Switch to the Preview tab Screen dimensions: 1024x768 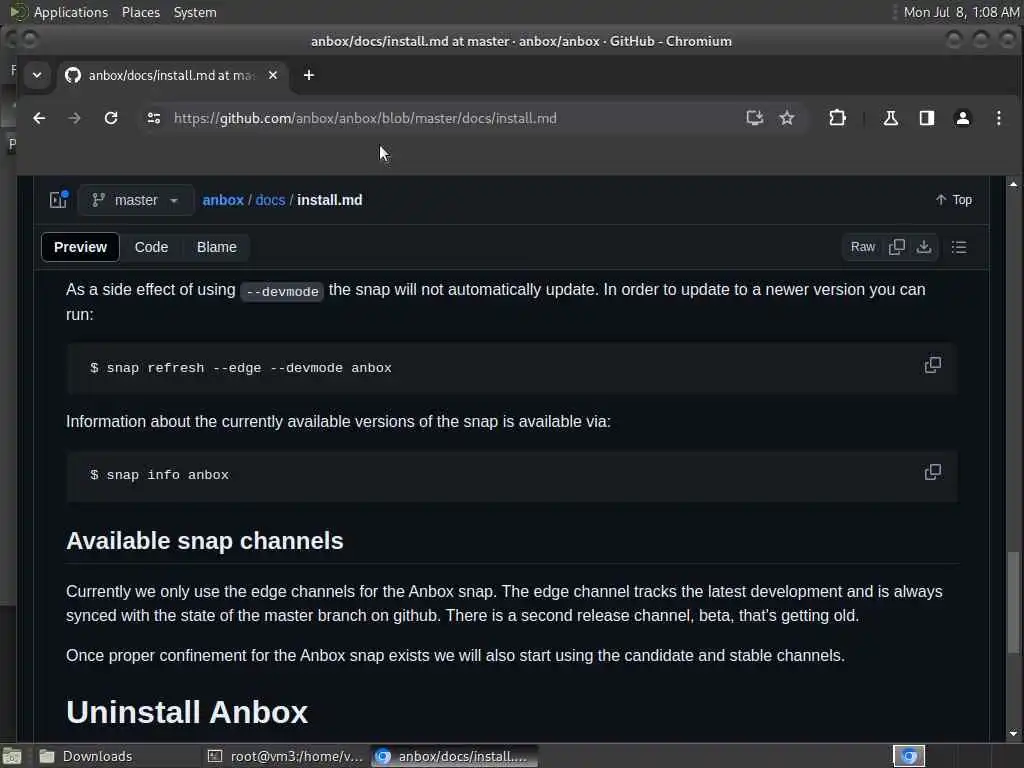coord(80,247)
